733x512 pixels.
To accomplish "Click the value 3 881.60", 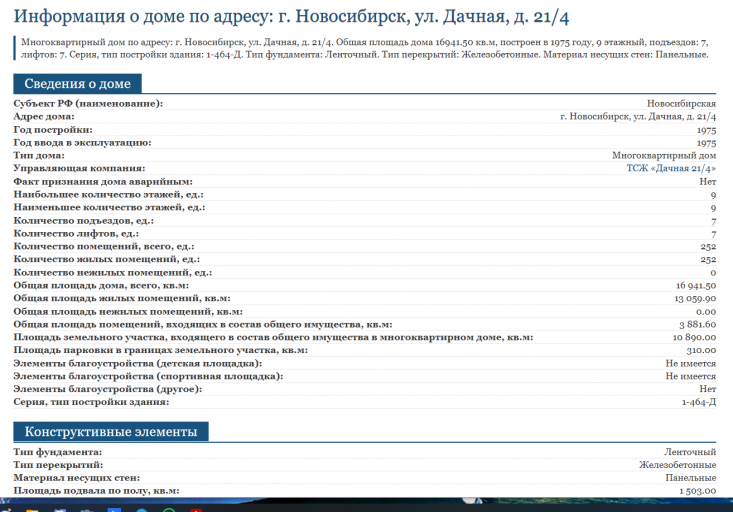I will pyautogui.click(x=697, y=324).
